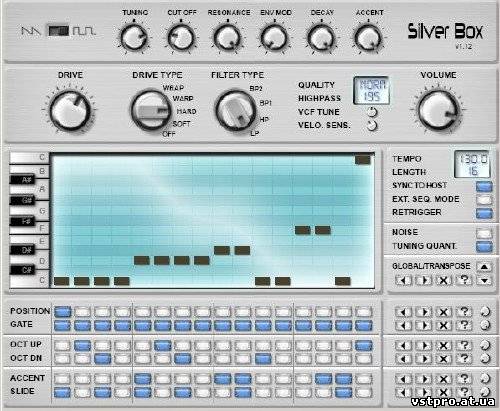Click shift left arrow for Slide row
This screenshot has width=500, height=411.
point(404,392)
